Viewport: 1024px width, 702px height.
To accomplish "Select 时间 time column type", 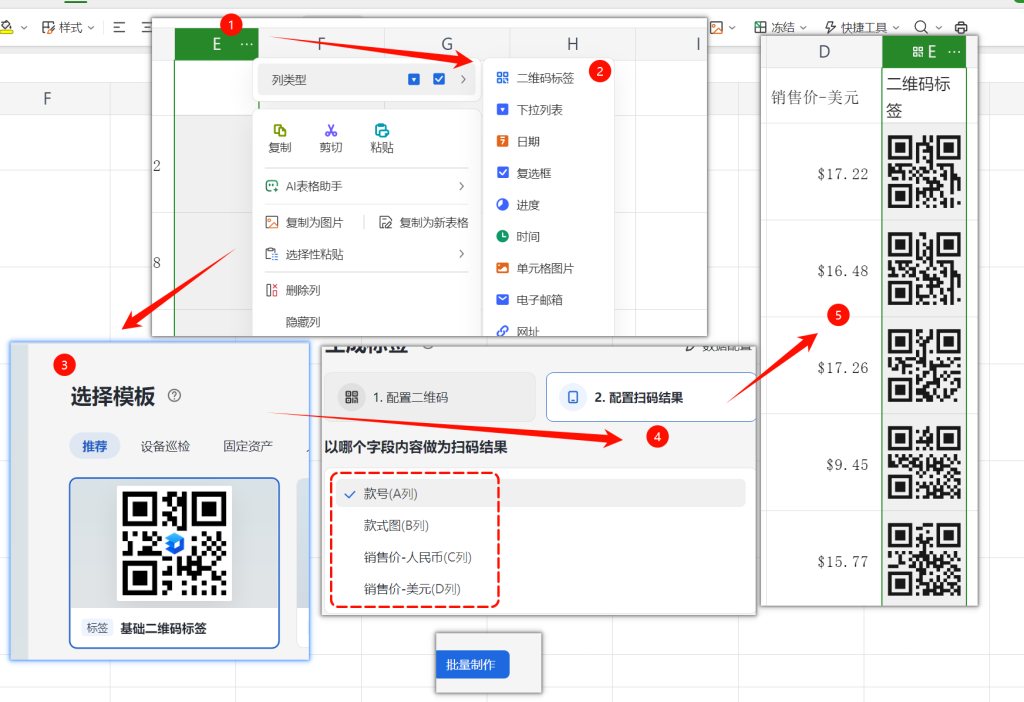I will (x=519, y=236).
